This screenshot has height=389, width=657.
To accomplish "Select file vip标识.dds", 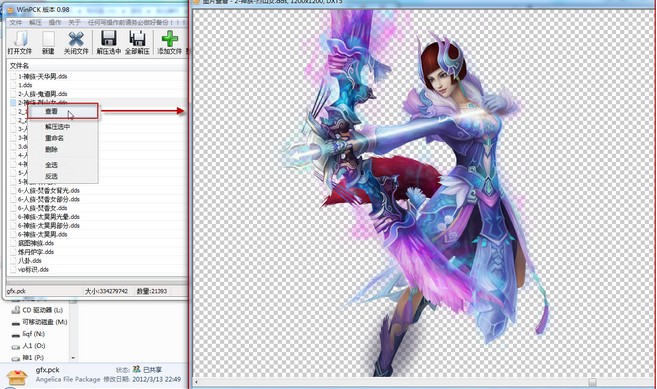I will point(33,270).
